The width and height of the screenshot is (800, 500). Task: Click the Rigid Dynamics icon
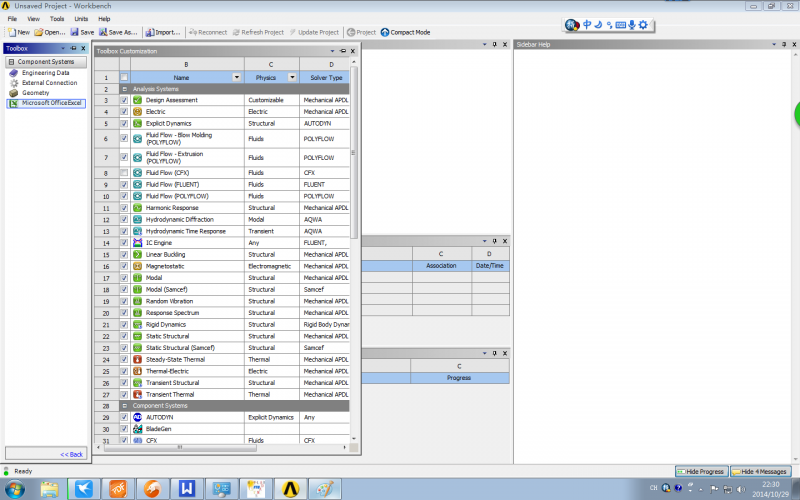pyautogui.click(x=137, y=324)
